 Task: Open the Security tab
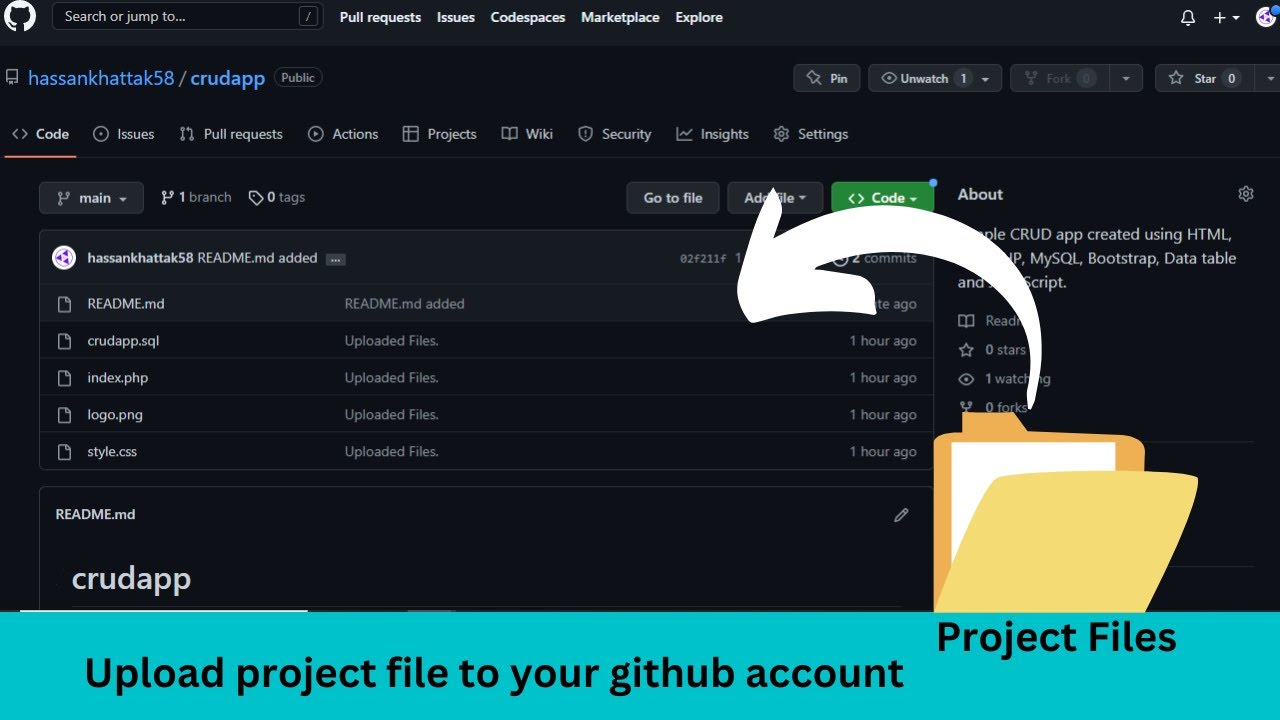click(x=614, y=134)
